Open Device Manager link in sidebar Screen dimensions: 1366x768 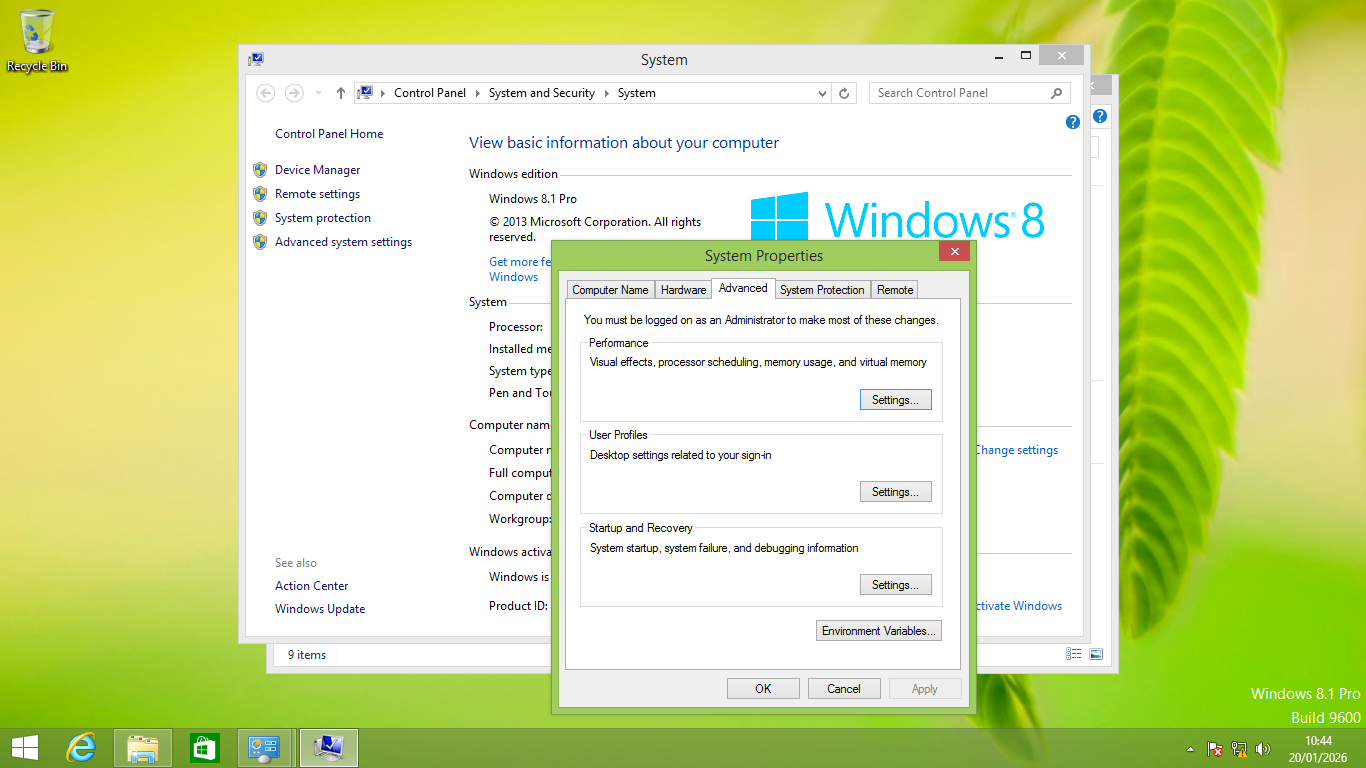pos(317,170)
